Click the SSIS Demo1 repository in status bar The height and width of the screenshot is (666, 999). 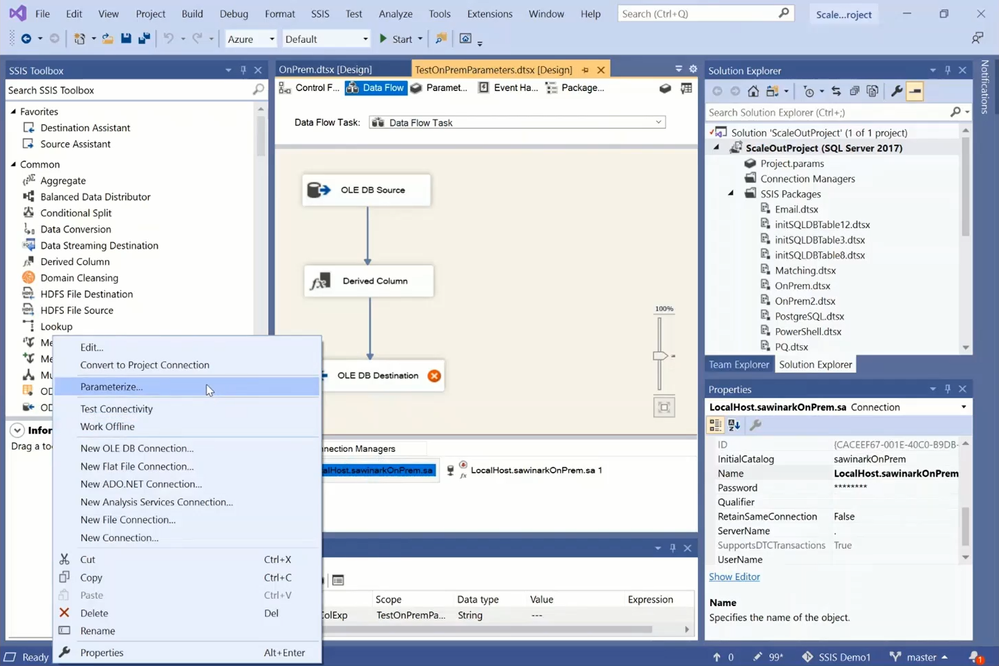(836, 656)
